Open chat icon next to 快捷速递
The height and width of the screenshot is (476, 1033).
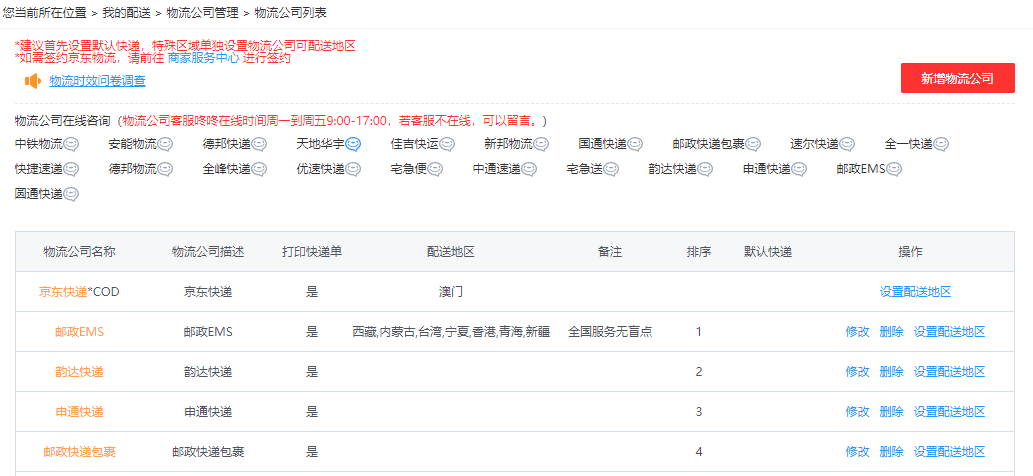pos(71,169)
